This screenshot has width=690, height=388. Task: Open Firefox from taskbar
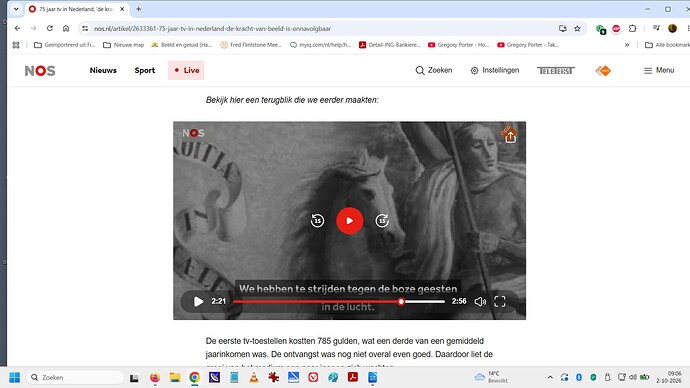click(x=154, y=377)
